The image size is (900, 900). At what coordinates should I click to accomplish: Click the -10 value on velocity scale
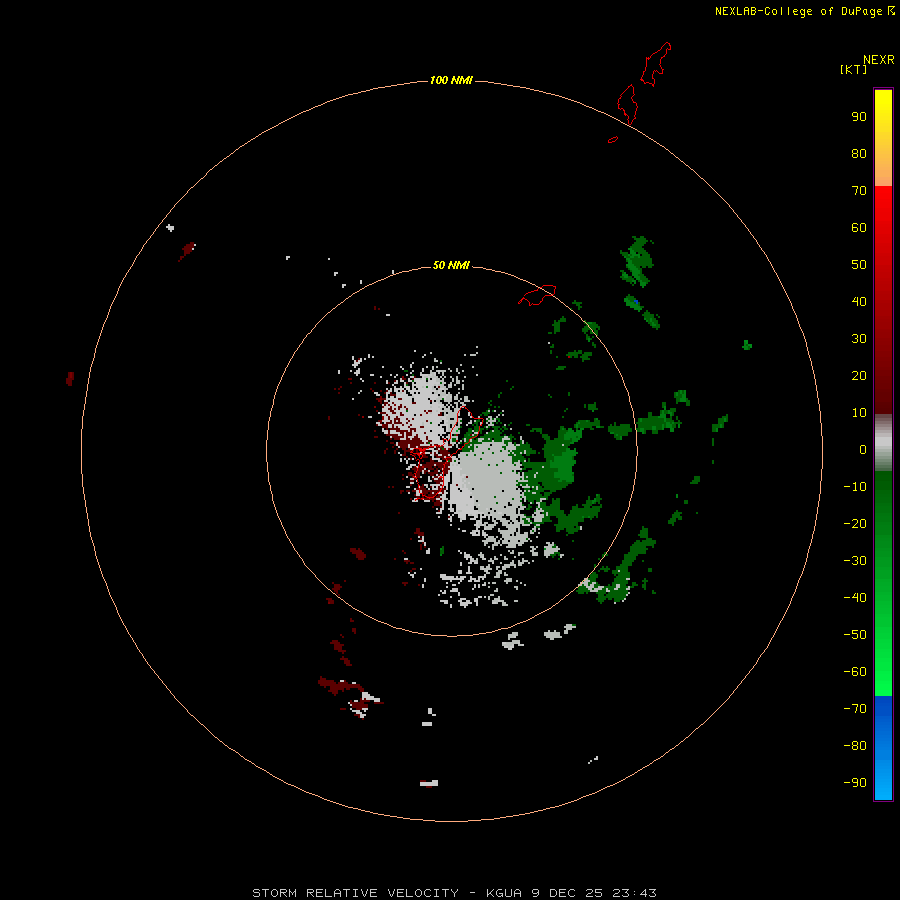[x=855, y=487]
